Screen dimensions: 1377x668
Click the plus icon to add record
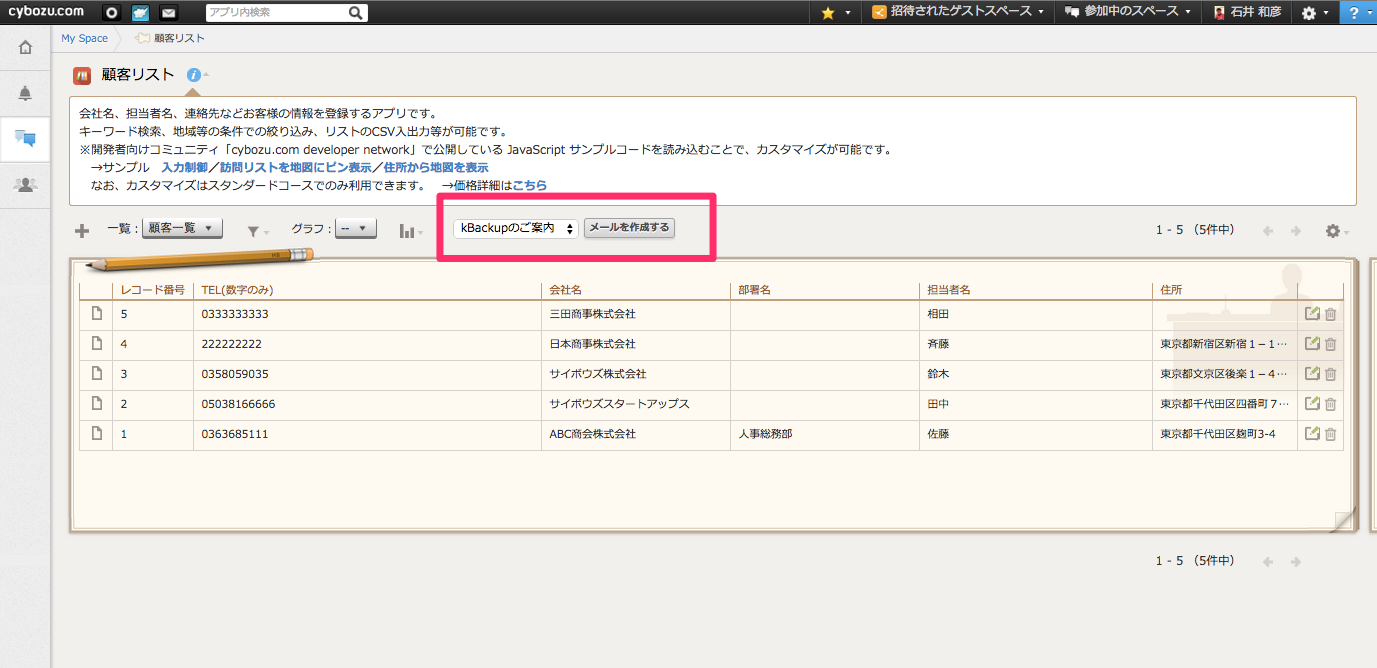point(82,231)
